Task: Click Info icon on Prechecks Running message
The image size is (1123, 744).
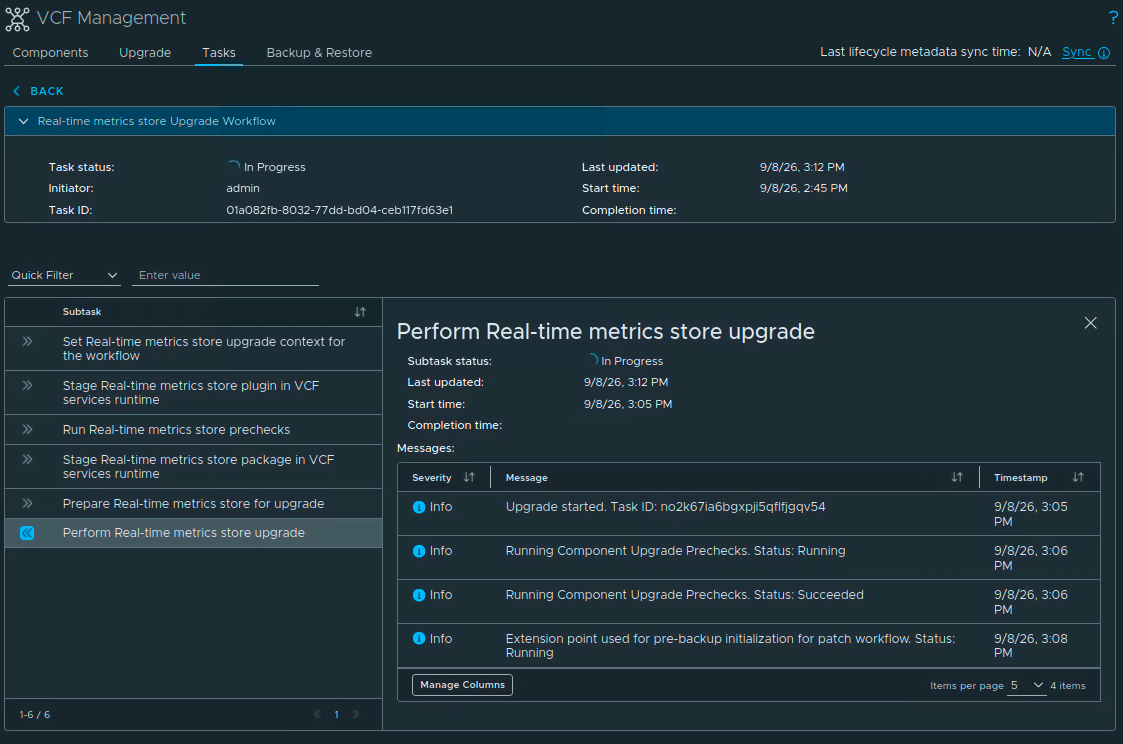Action: [x=419, y=551]
